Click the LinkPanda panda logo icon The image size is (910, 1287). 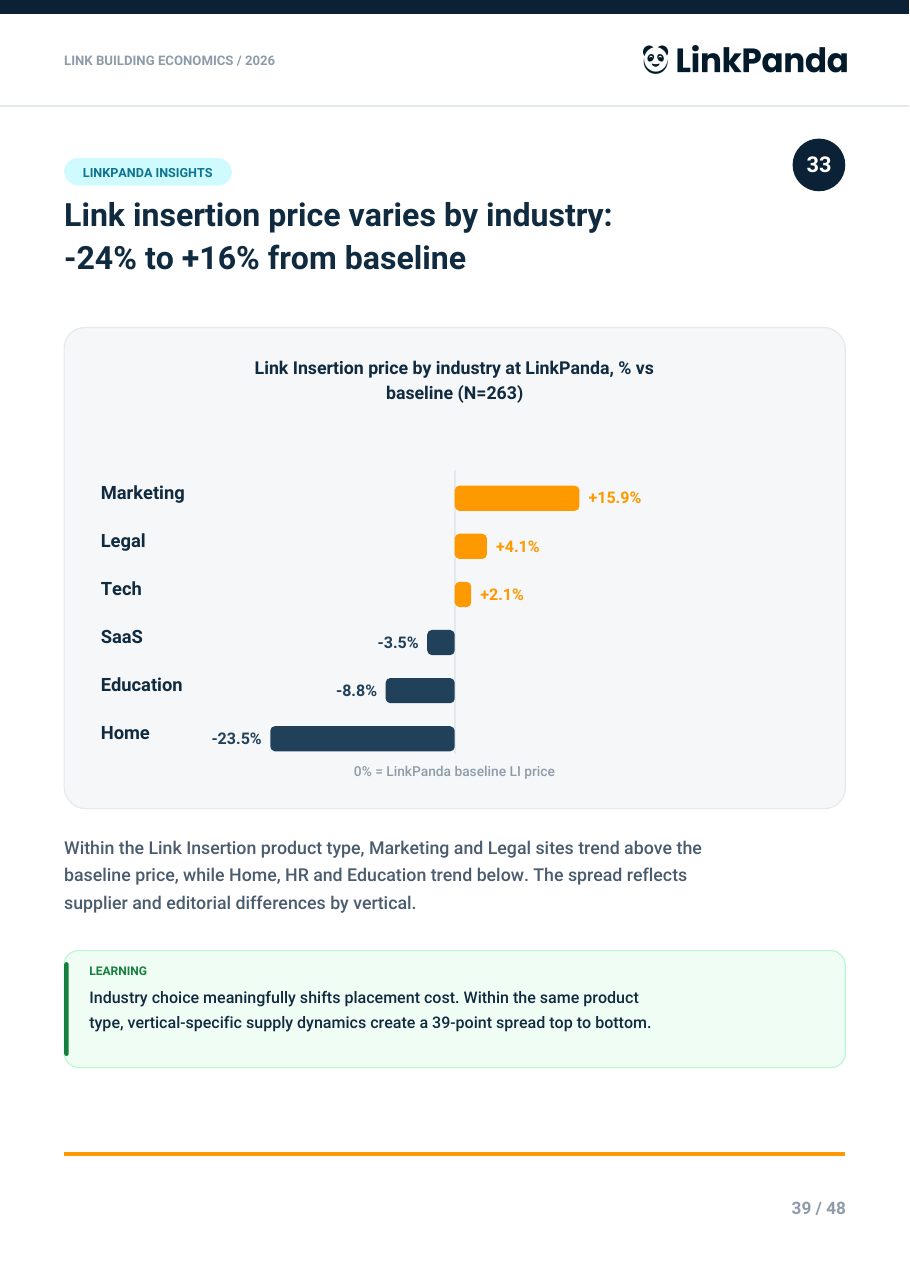pyautogui.click(x=655, y=60)
